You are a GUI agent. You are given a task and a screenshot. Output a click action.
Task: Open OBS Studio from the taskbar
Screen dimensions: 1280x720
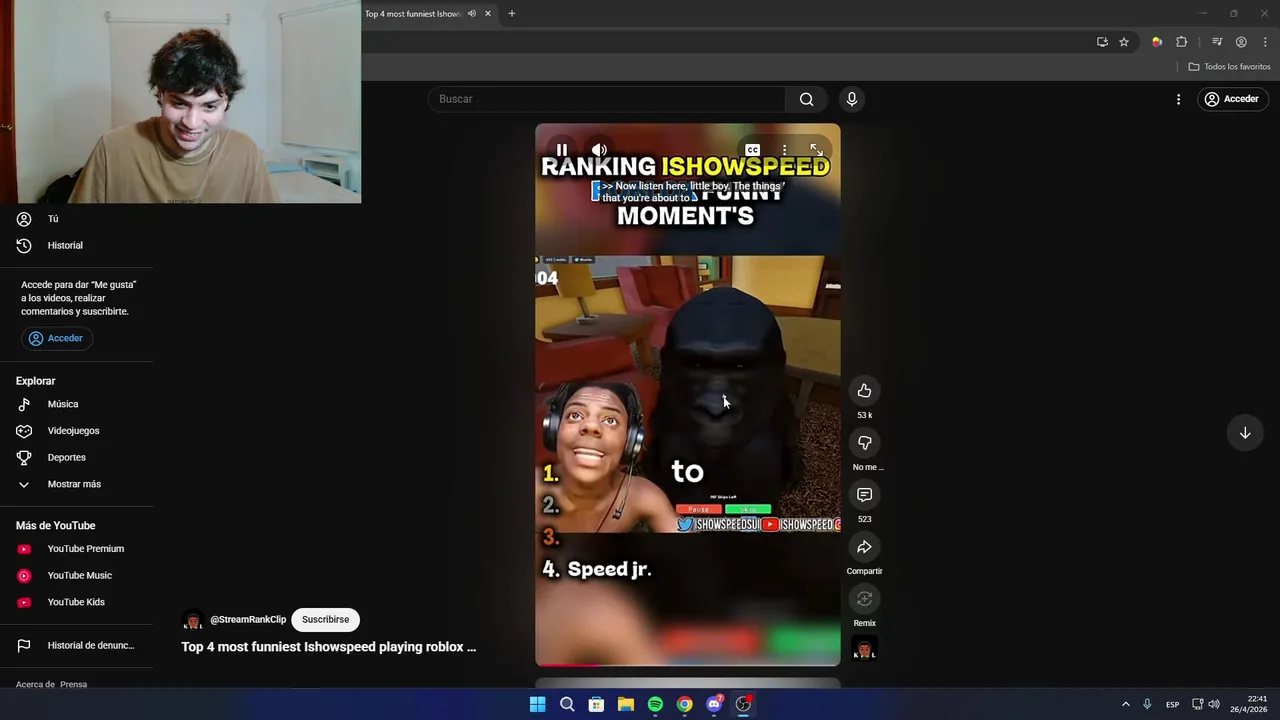[x=743, y=704]
